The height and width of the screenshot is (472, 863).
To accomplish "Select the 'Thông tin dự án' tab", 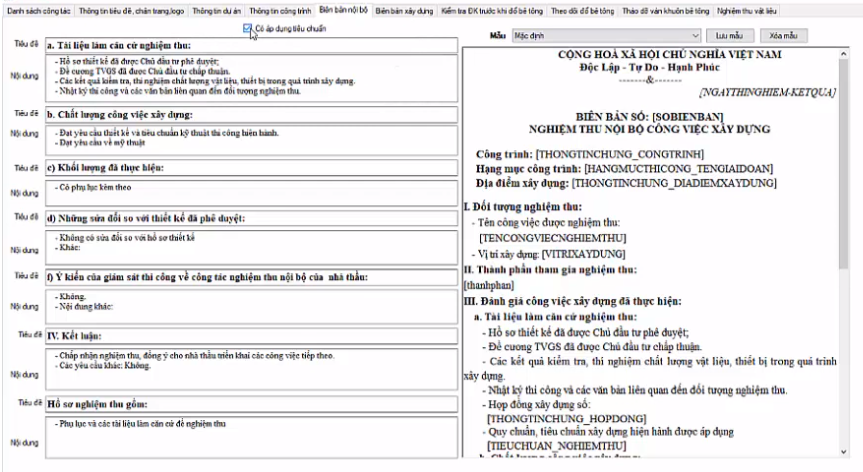I will point(216,11).
